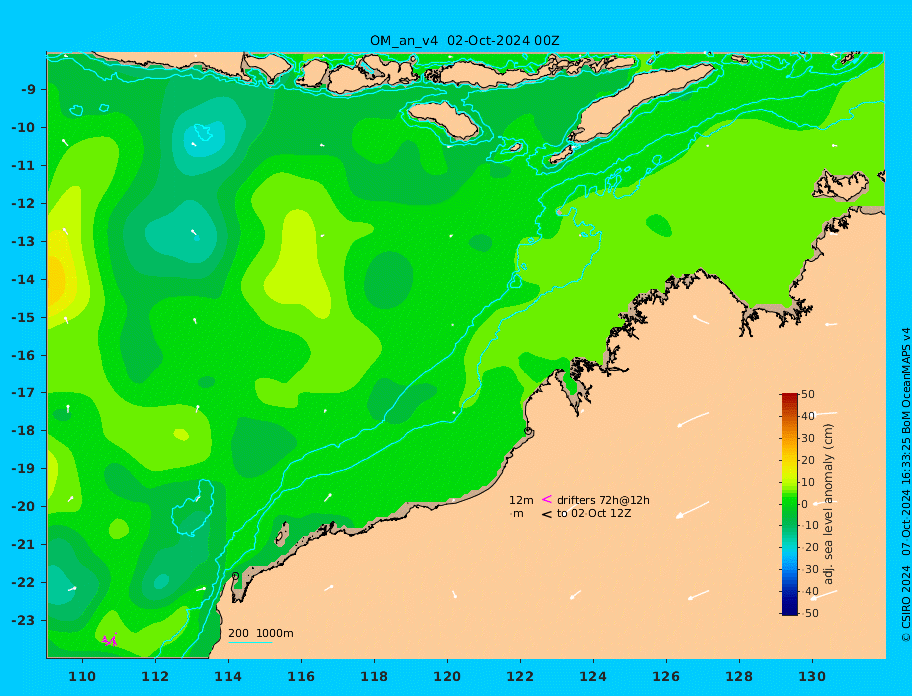Click the '120' longitude axis label
The height and width of the screenshot is (696, 912).
[x=447, y=677]
